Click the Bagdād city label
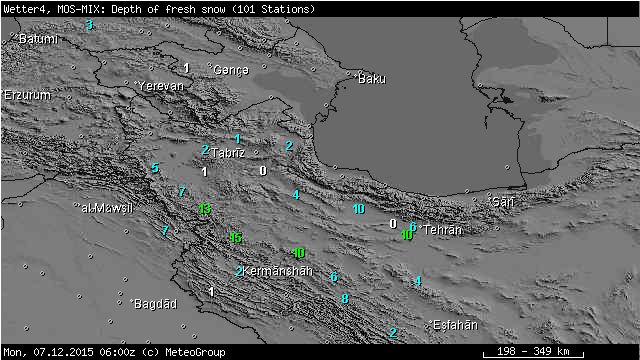This screenshot has height=360, width=640. (155, 304)
